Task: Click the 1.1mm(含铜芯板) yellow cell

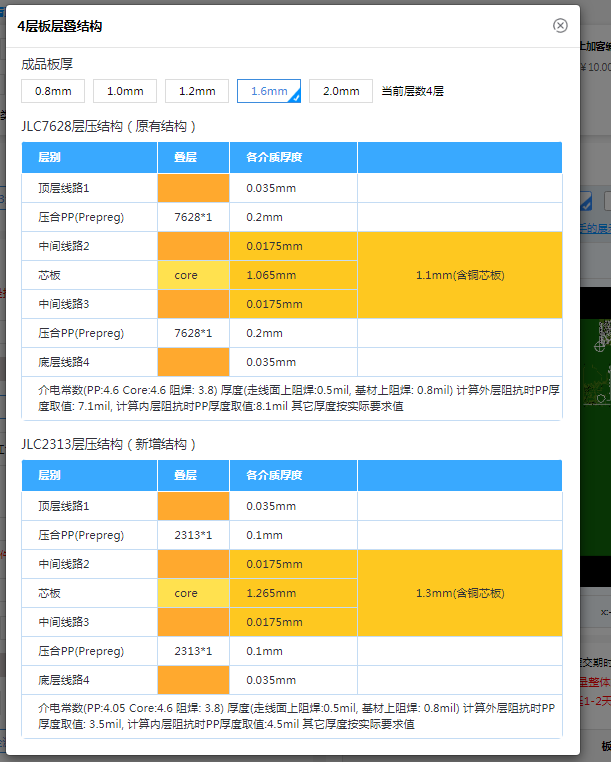Action: tap(459, 275)
